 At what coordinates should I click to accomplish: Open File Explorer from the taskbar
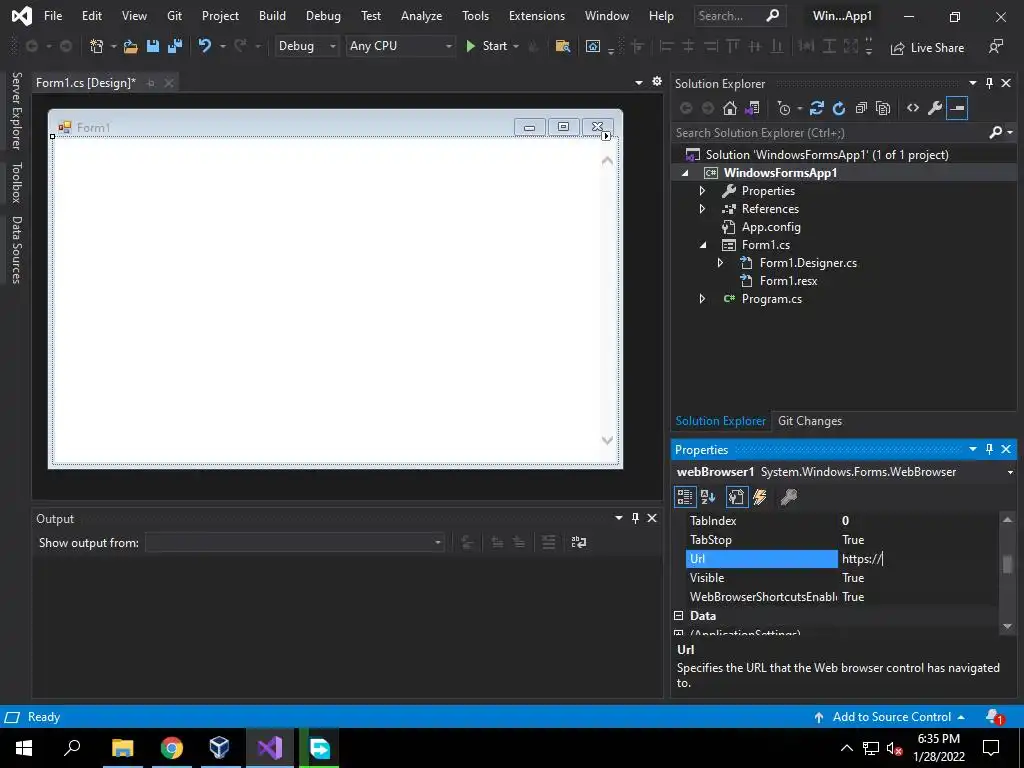(122, 748)
